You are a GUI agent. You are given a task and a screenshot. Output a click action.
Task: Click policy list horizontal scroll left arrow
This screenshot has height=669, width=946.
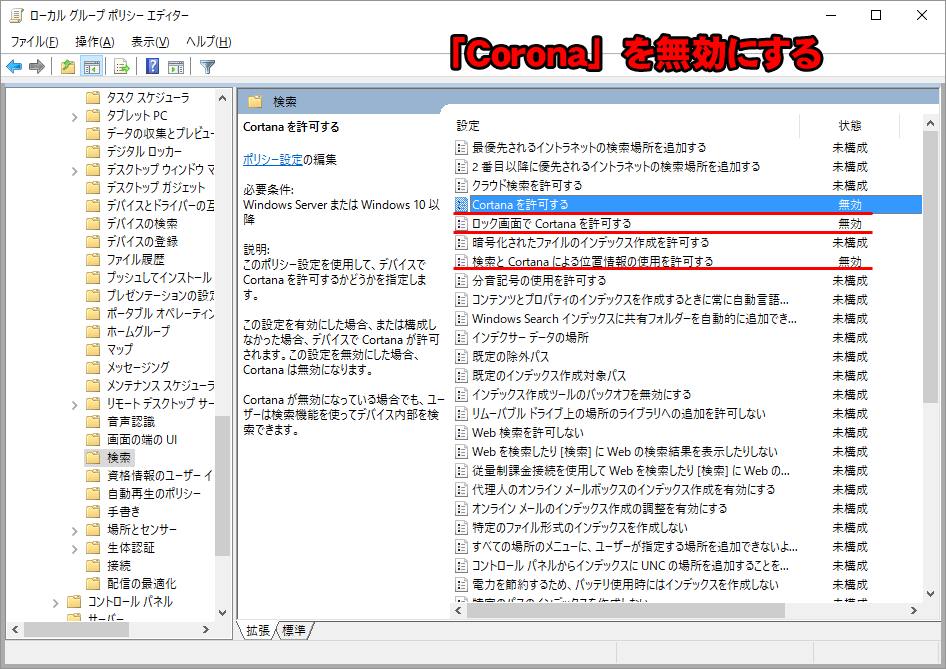pyautogui.click(x=459, y=610)
